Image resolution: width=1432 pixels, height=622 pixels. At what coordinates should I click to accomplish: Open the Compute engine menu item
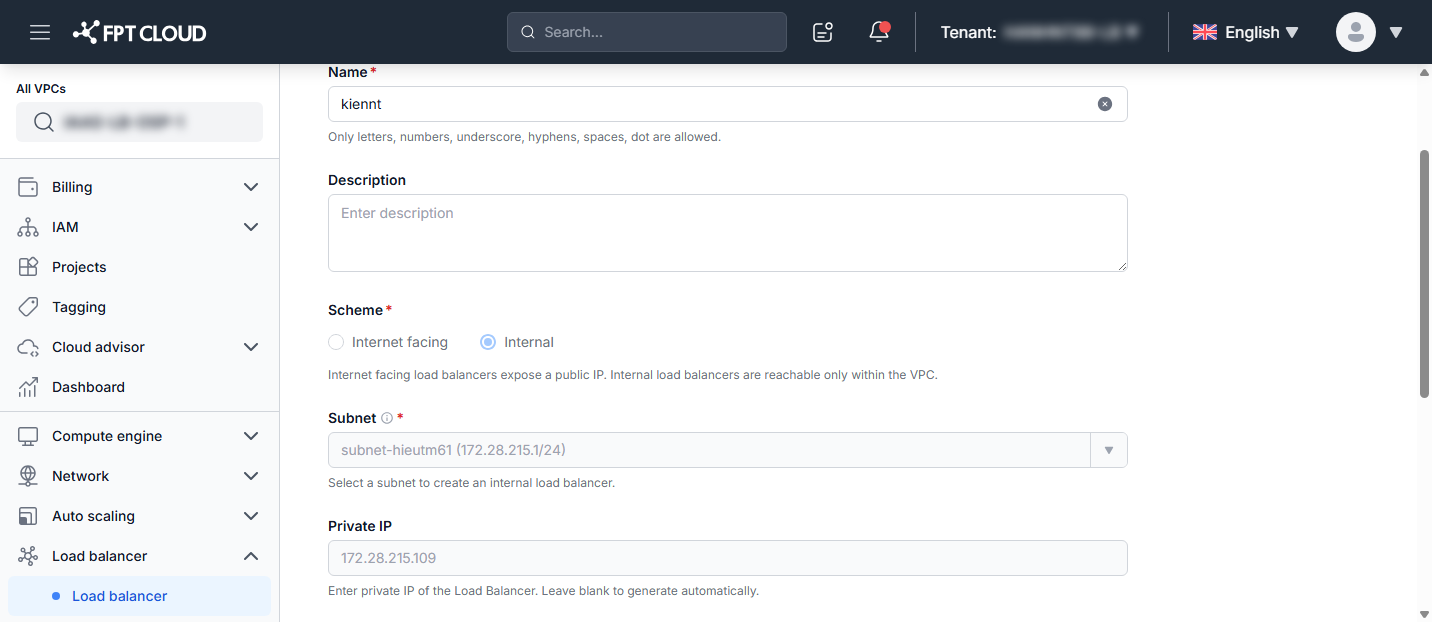(x=139, y=436)
